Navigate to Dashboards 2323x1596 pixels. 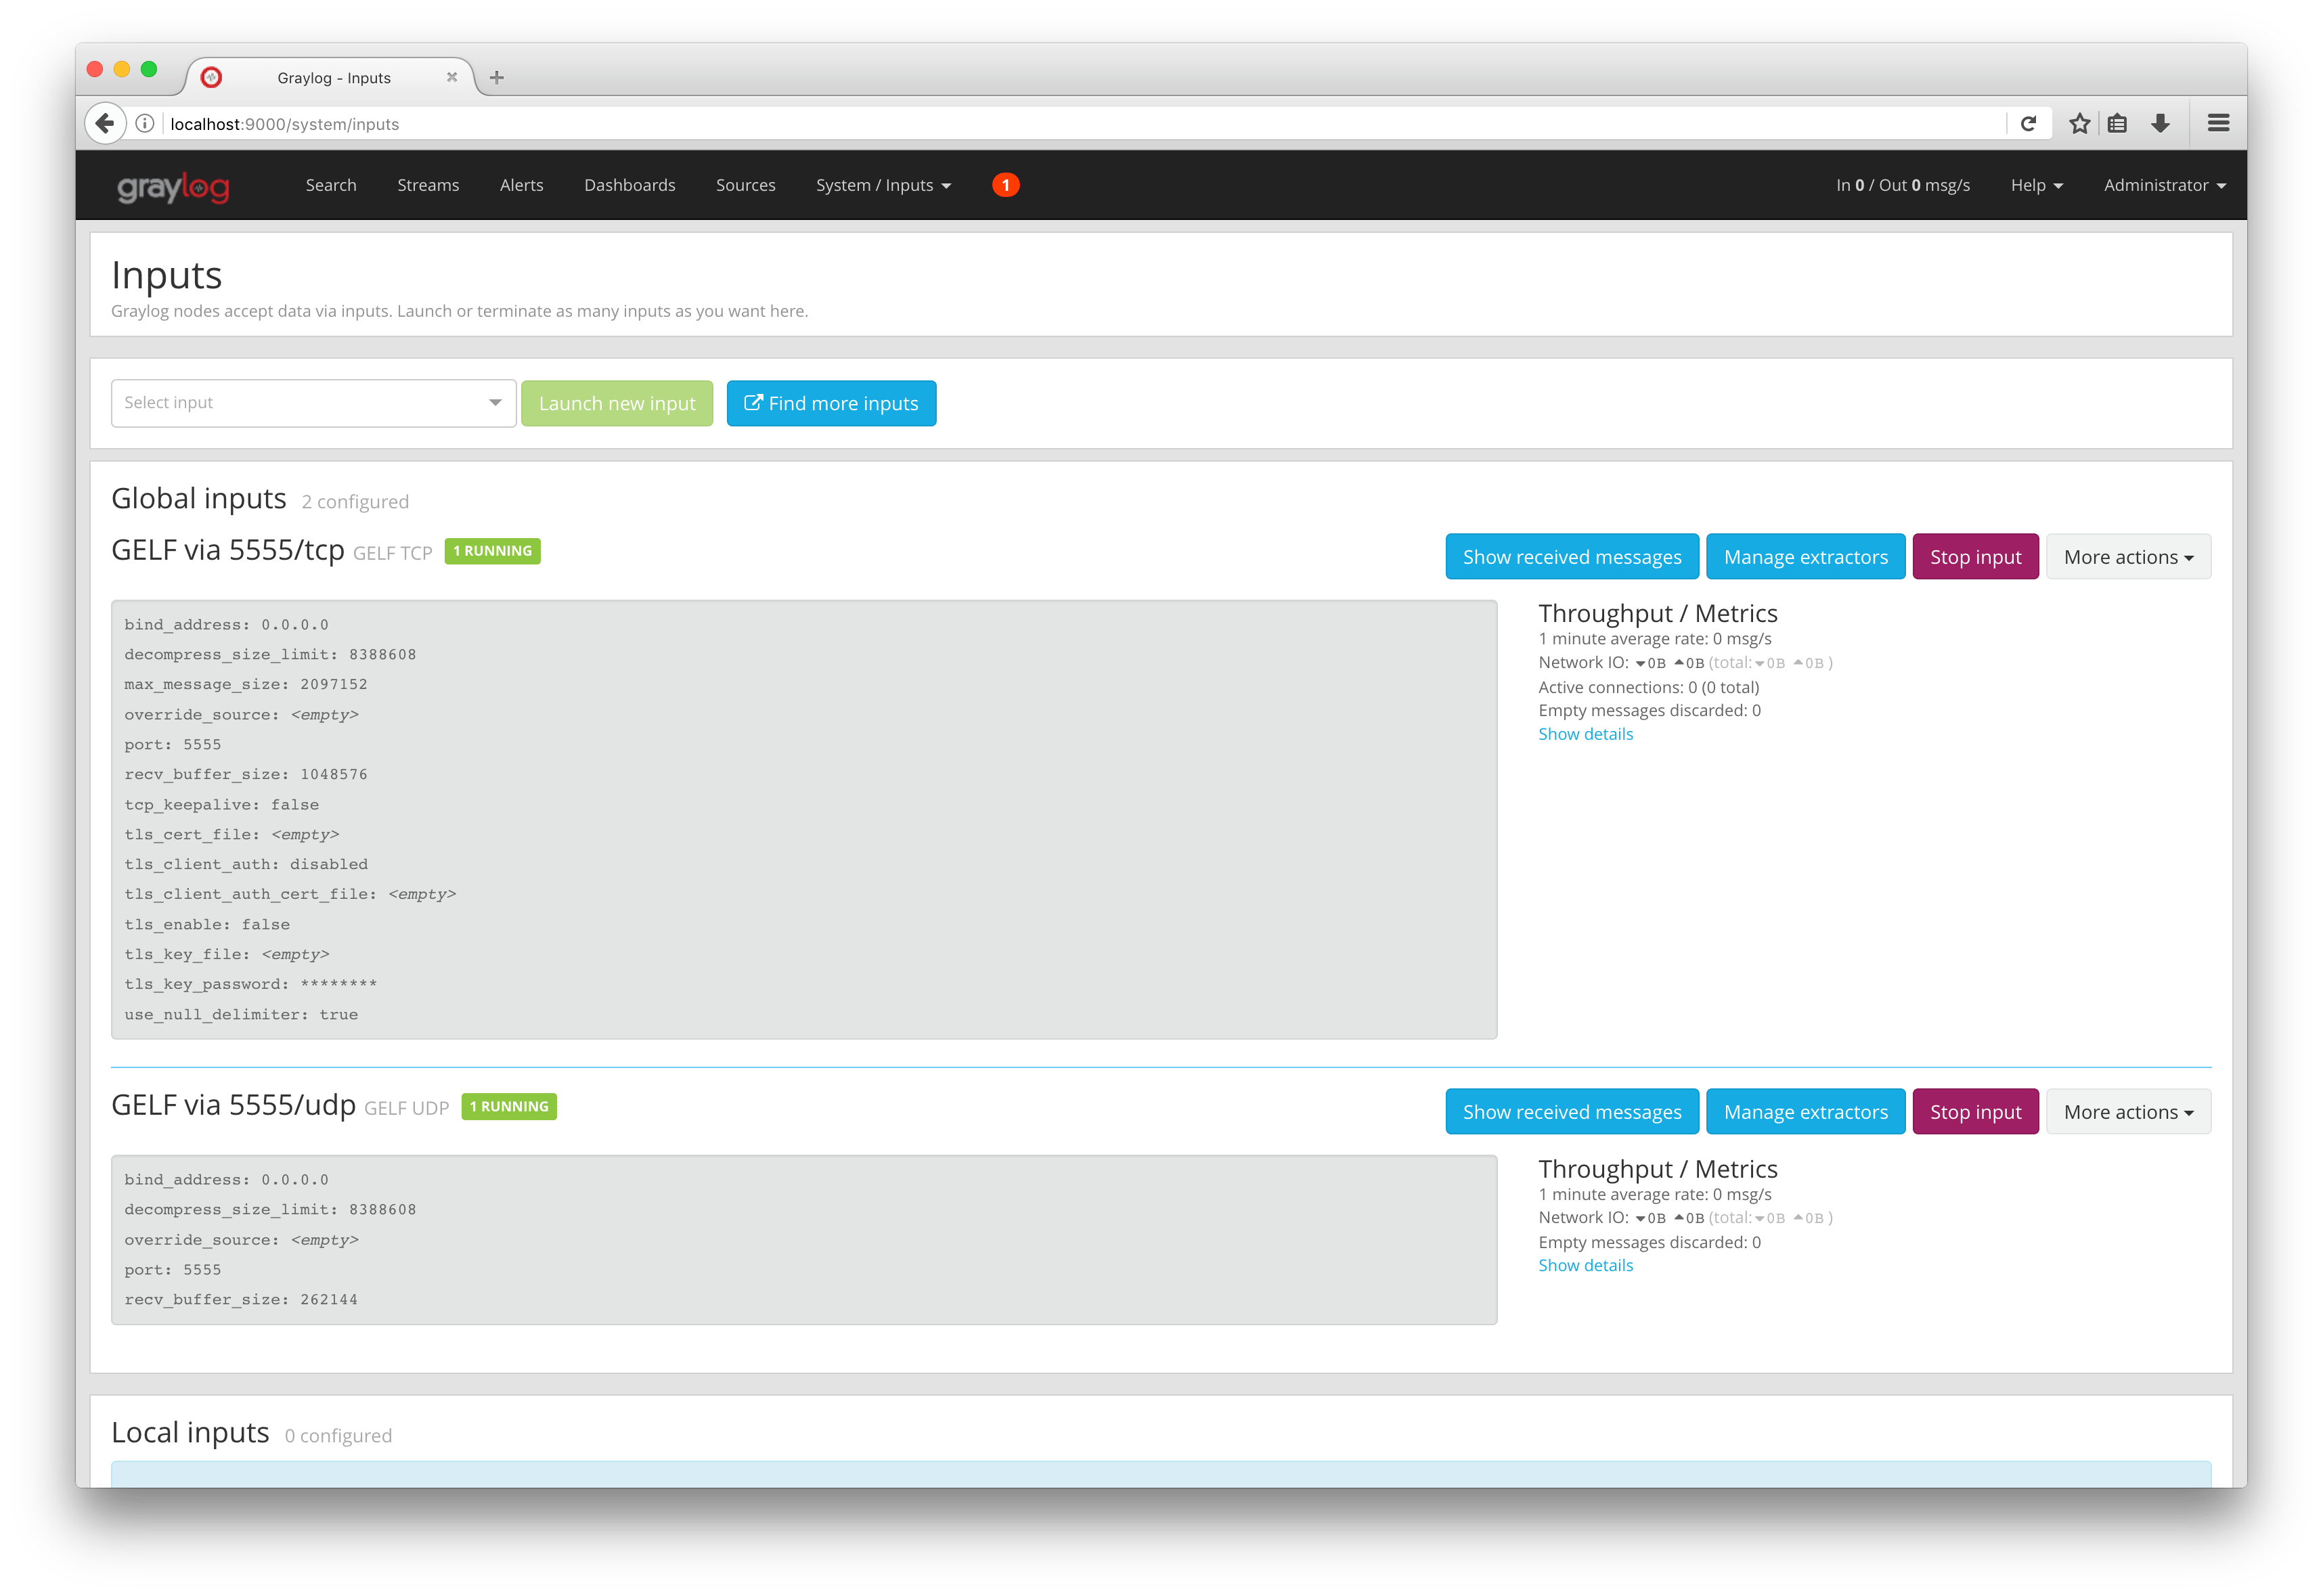(x=630, y=185)
